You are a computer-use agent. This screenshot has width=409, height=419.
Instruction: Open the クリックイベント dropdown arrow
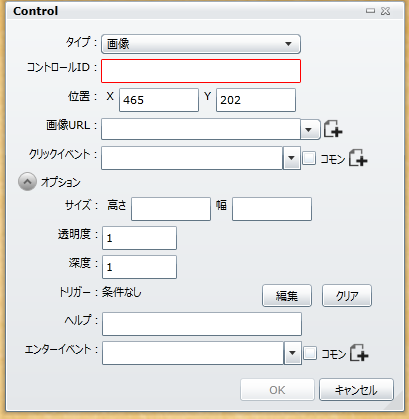pos(292,158)
